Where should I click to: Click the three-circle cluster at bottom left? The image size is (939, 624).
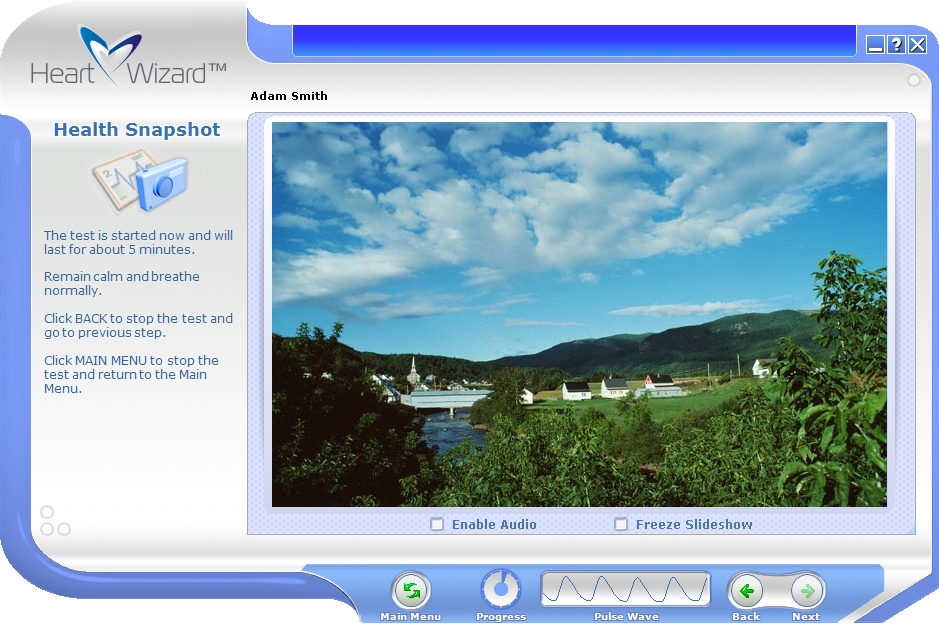(x=54, y=522)
